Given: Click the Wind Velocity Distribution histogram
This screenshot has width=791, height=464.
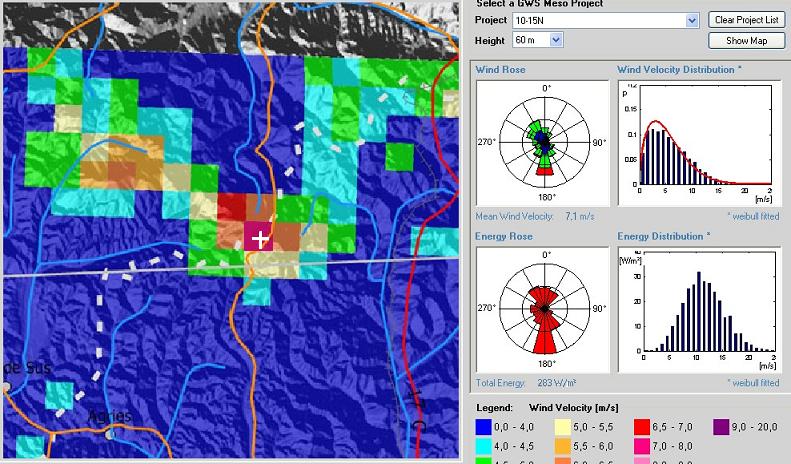Looking at the screenshot, I should click(x=700, y=143).
